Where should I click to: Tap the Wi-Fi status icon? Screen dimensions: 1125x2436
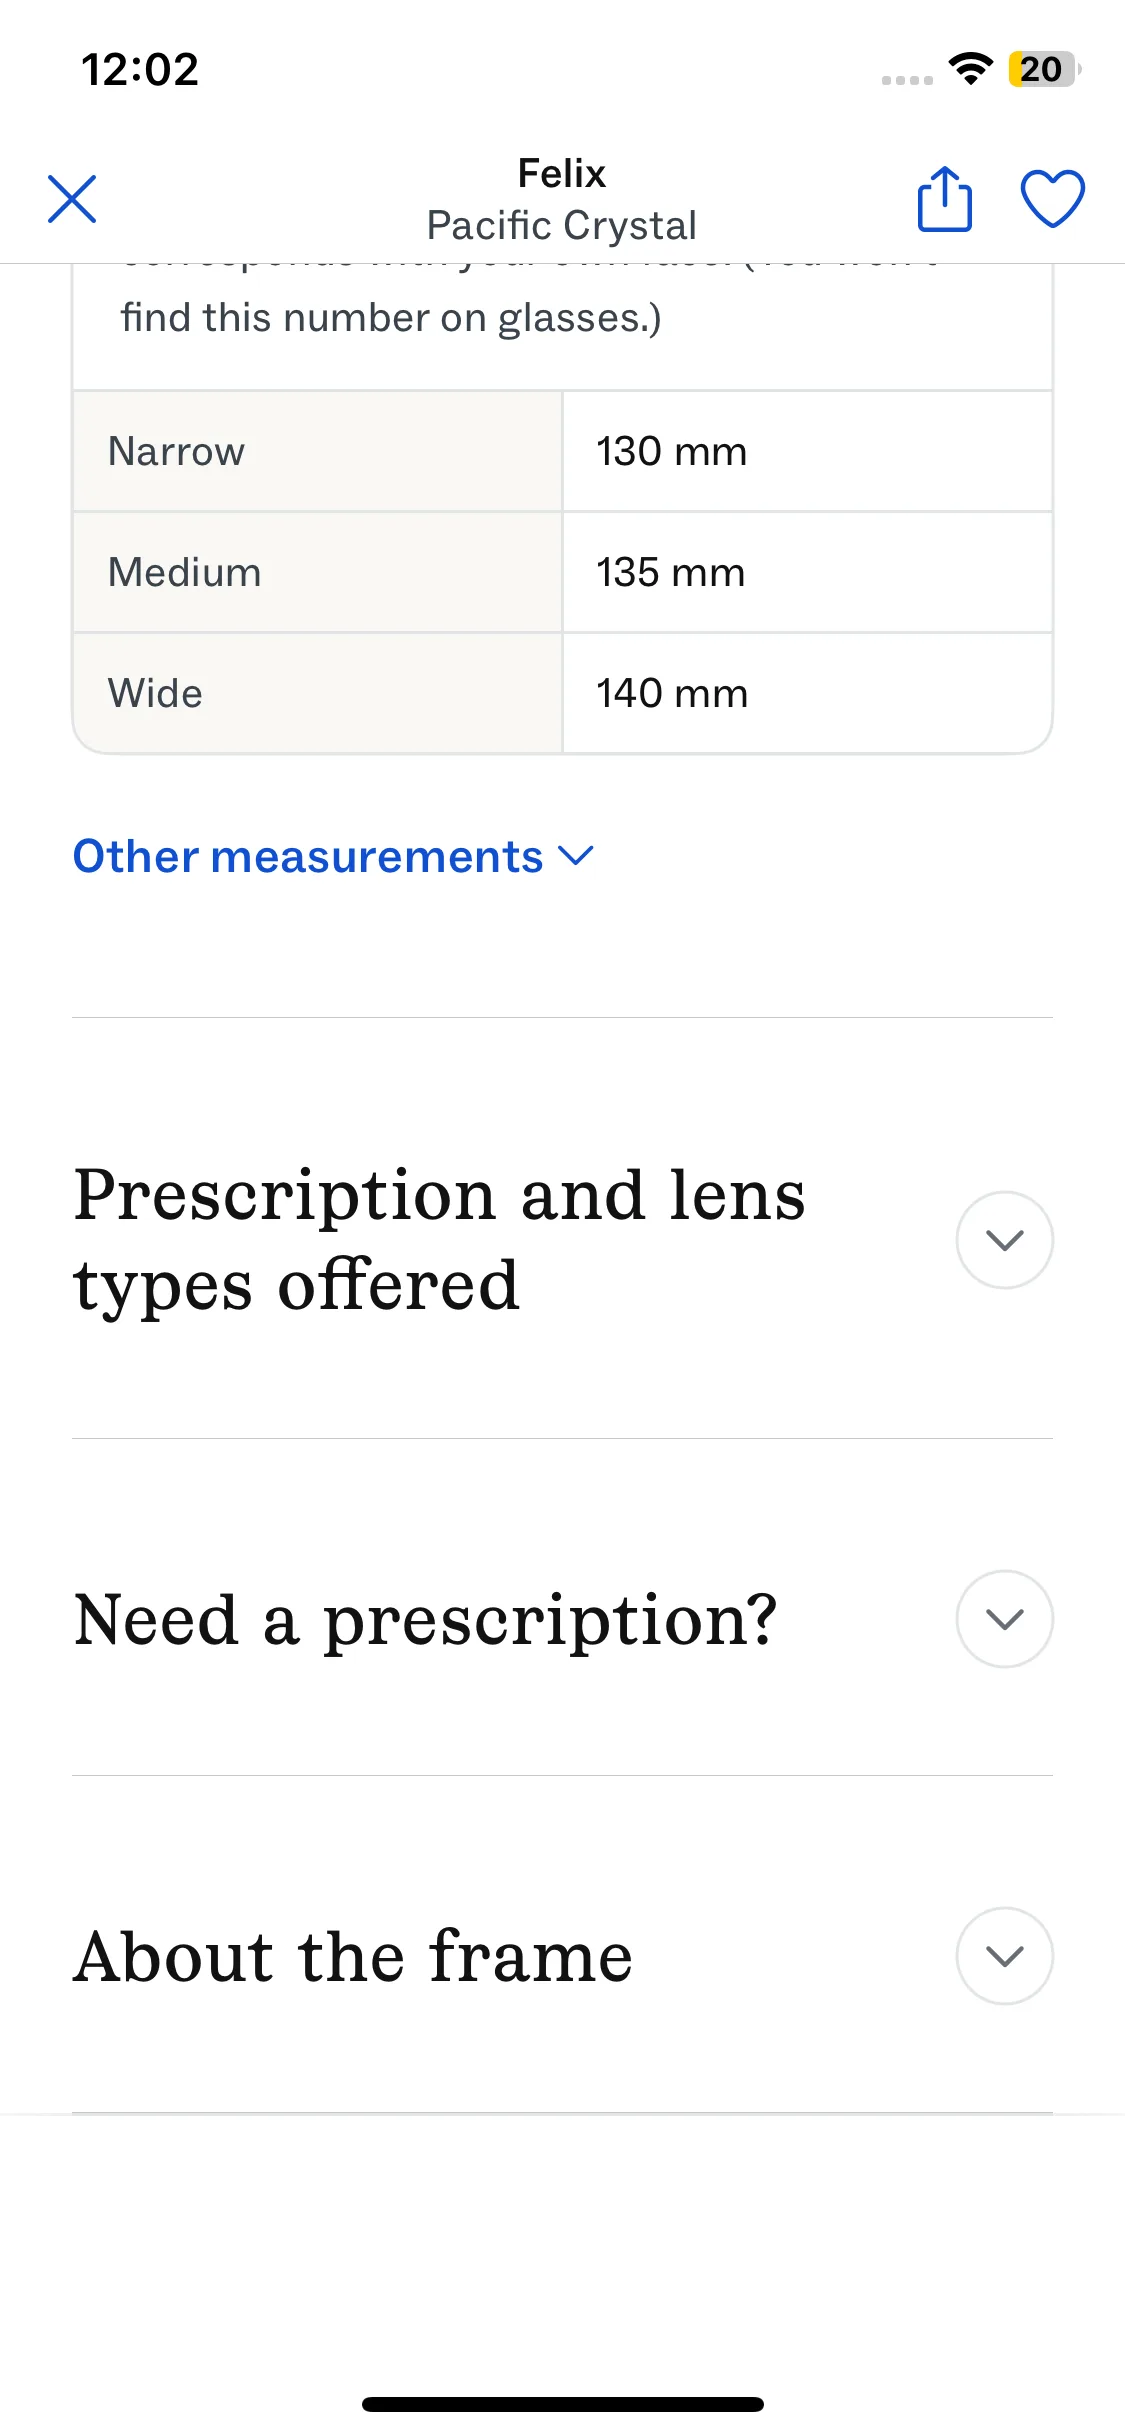970,69
